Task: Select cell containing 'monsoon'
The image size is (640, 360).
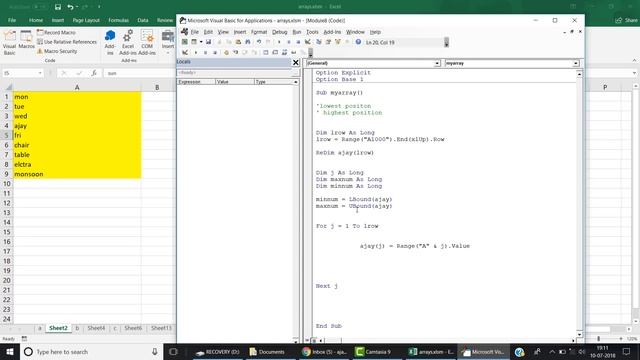Action: pos(77,174)
